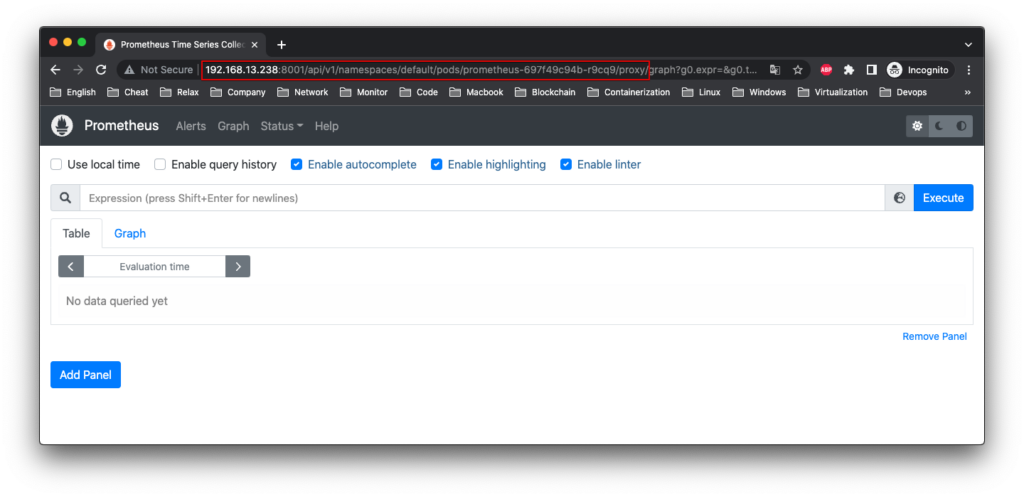This screenshot has height=497, width=1024.
Task: Click the Prometheus flame logo icon
Action: tap(62, 126)
